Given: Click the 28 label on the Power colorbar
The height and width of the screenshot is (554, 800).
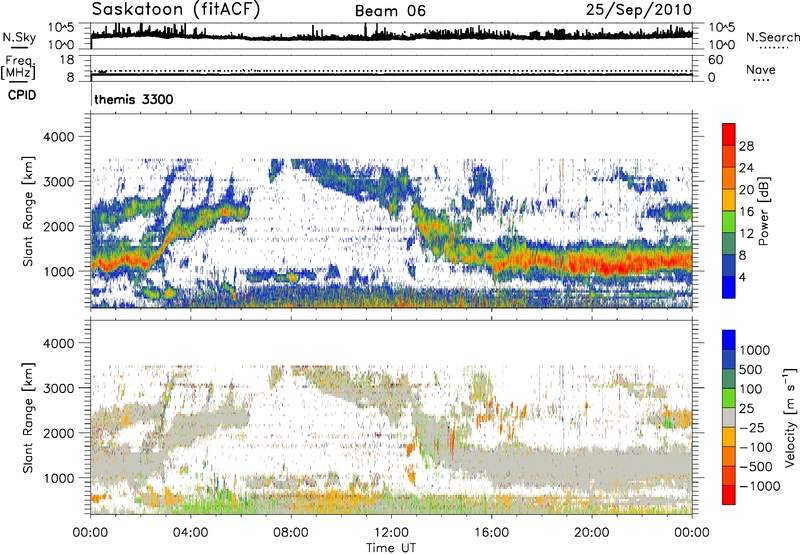Looking at the screenshot, I should [x=746, y=146].
